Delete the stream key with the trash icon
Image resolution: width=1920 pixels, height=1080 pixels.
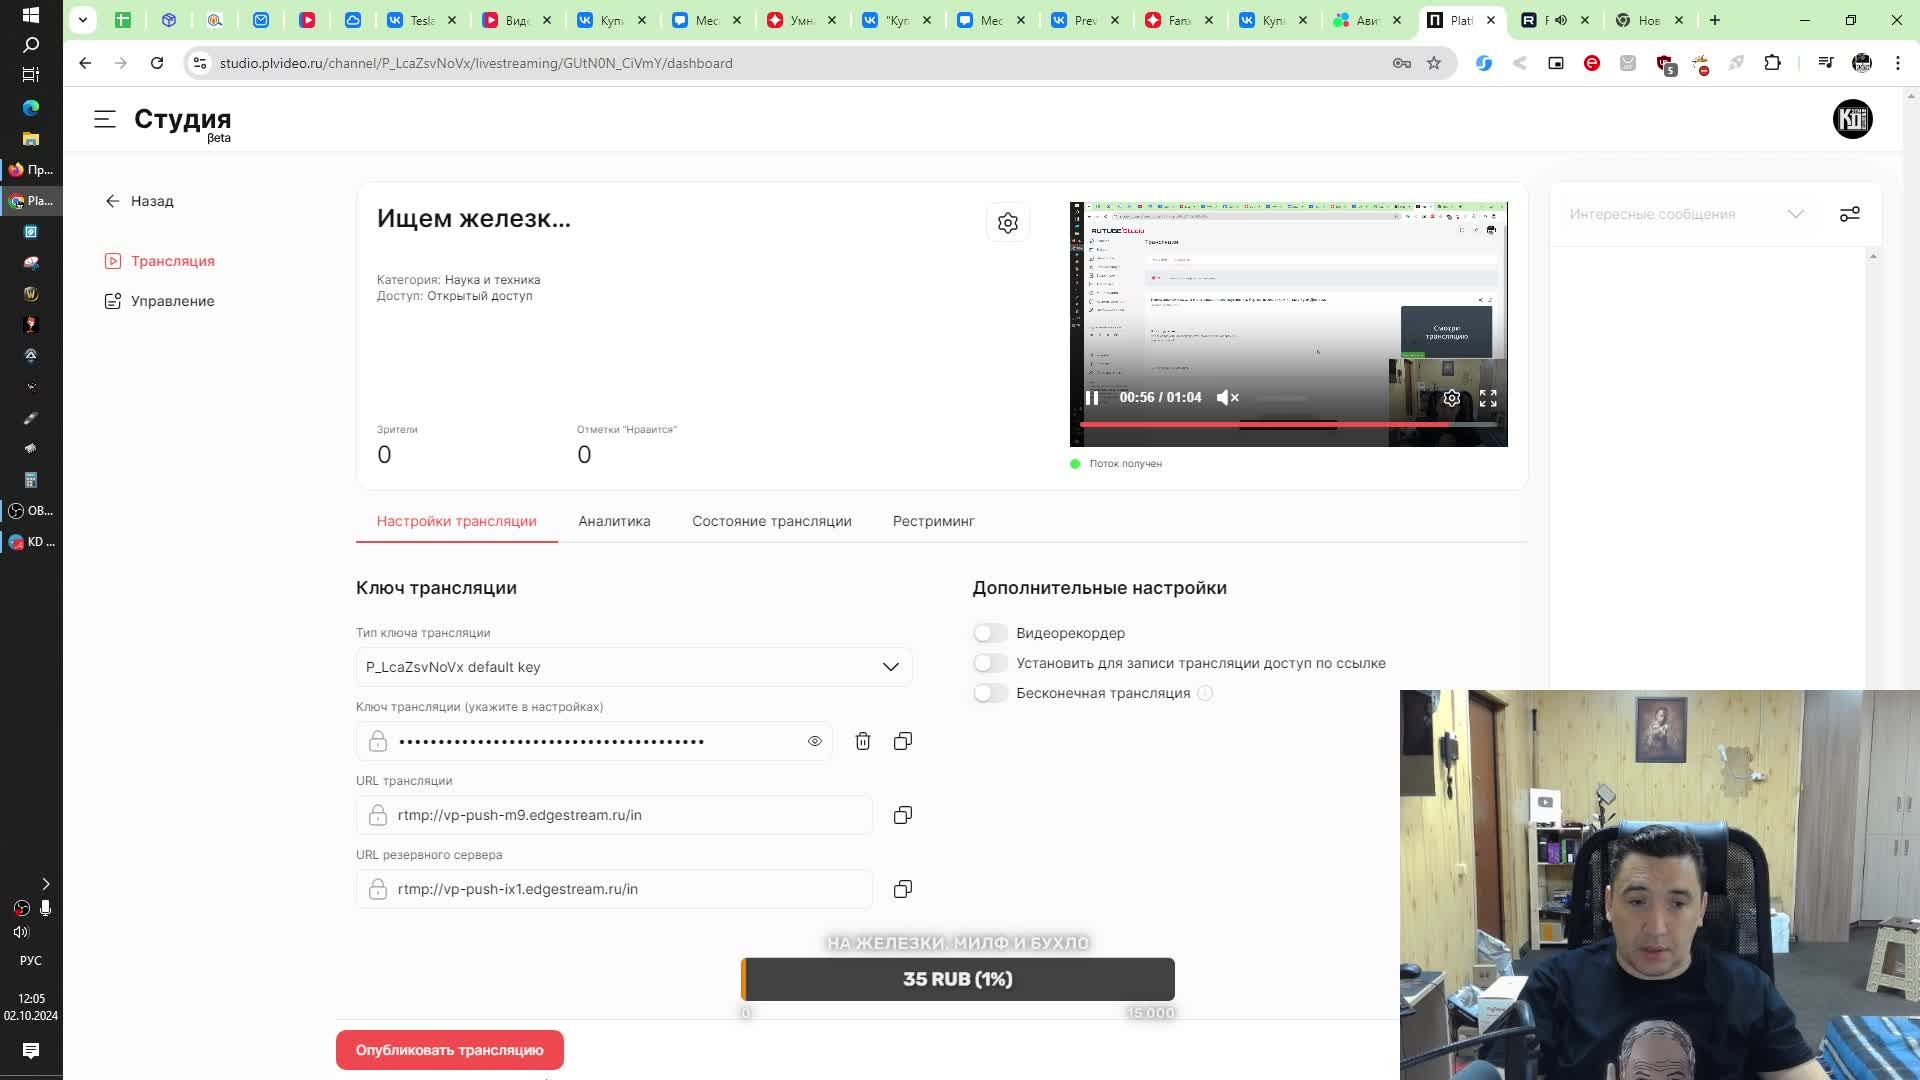(x=862, y=741)
